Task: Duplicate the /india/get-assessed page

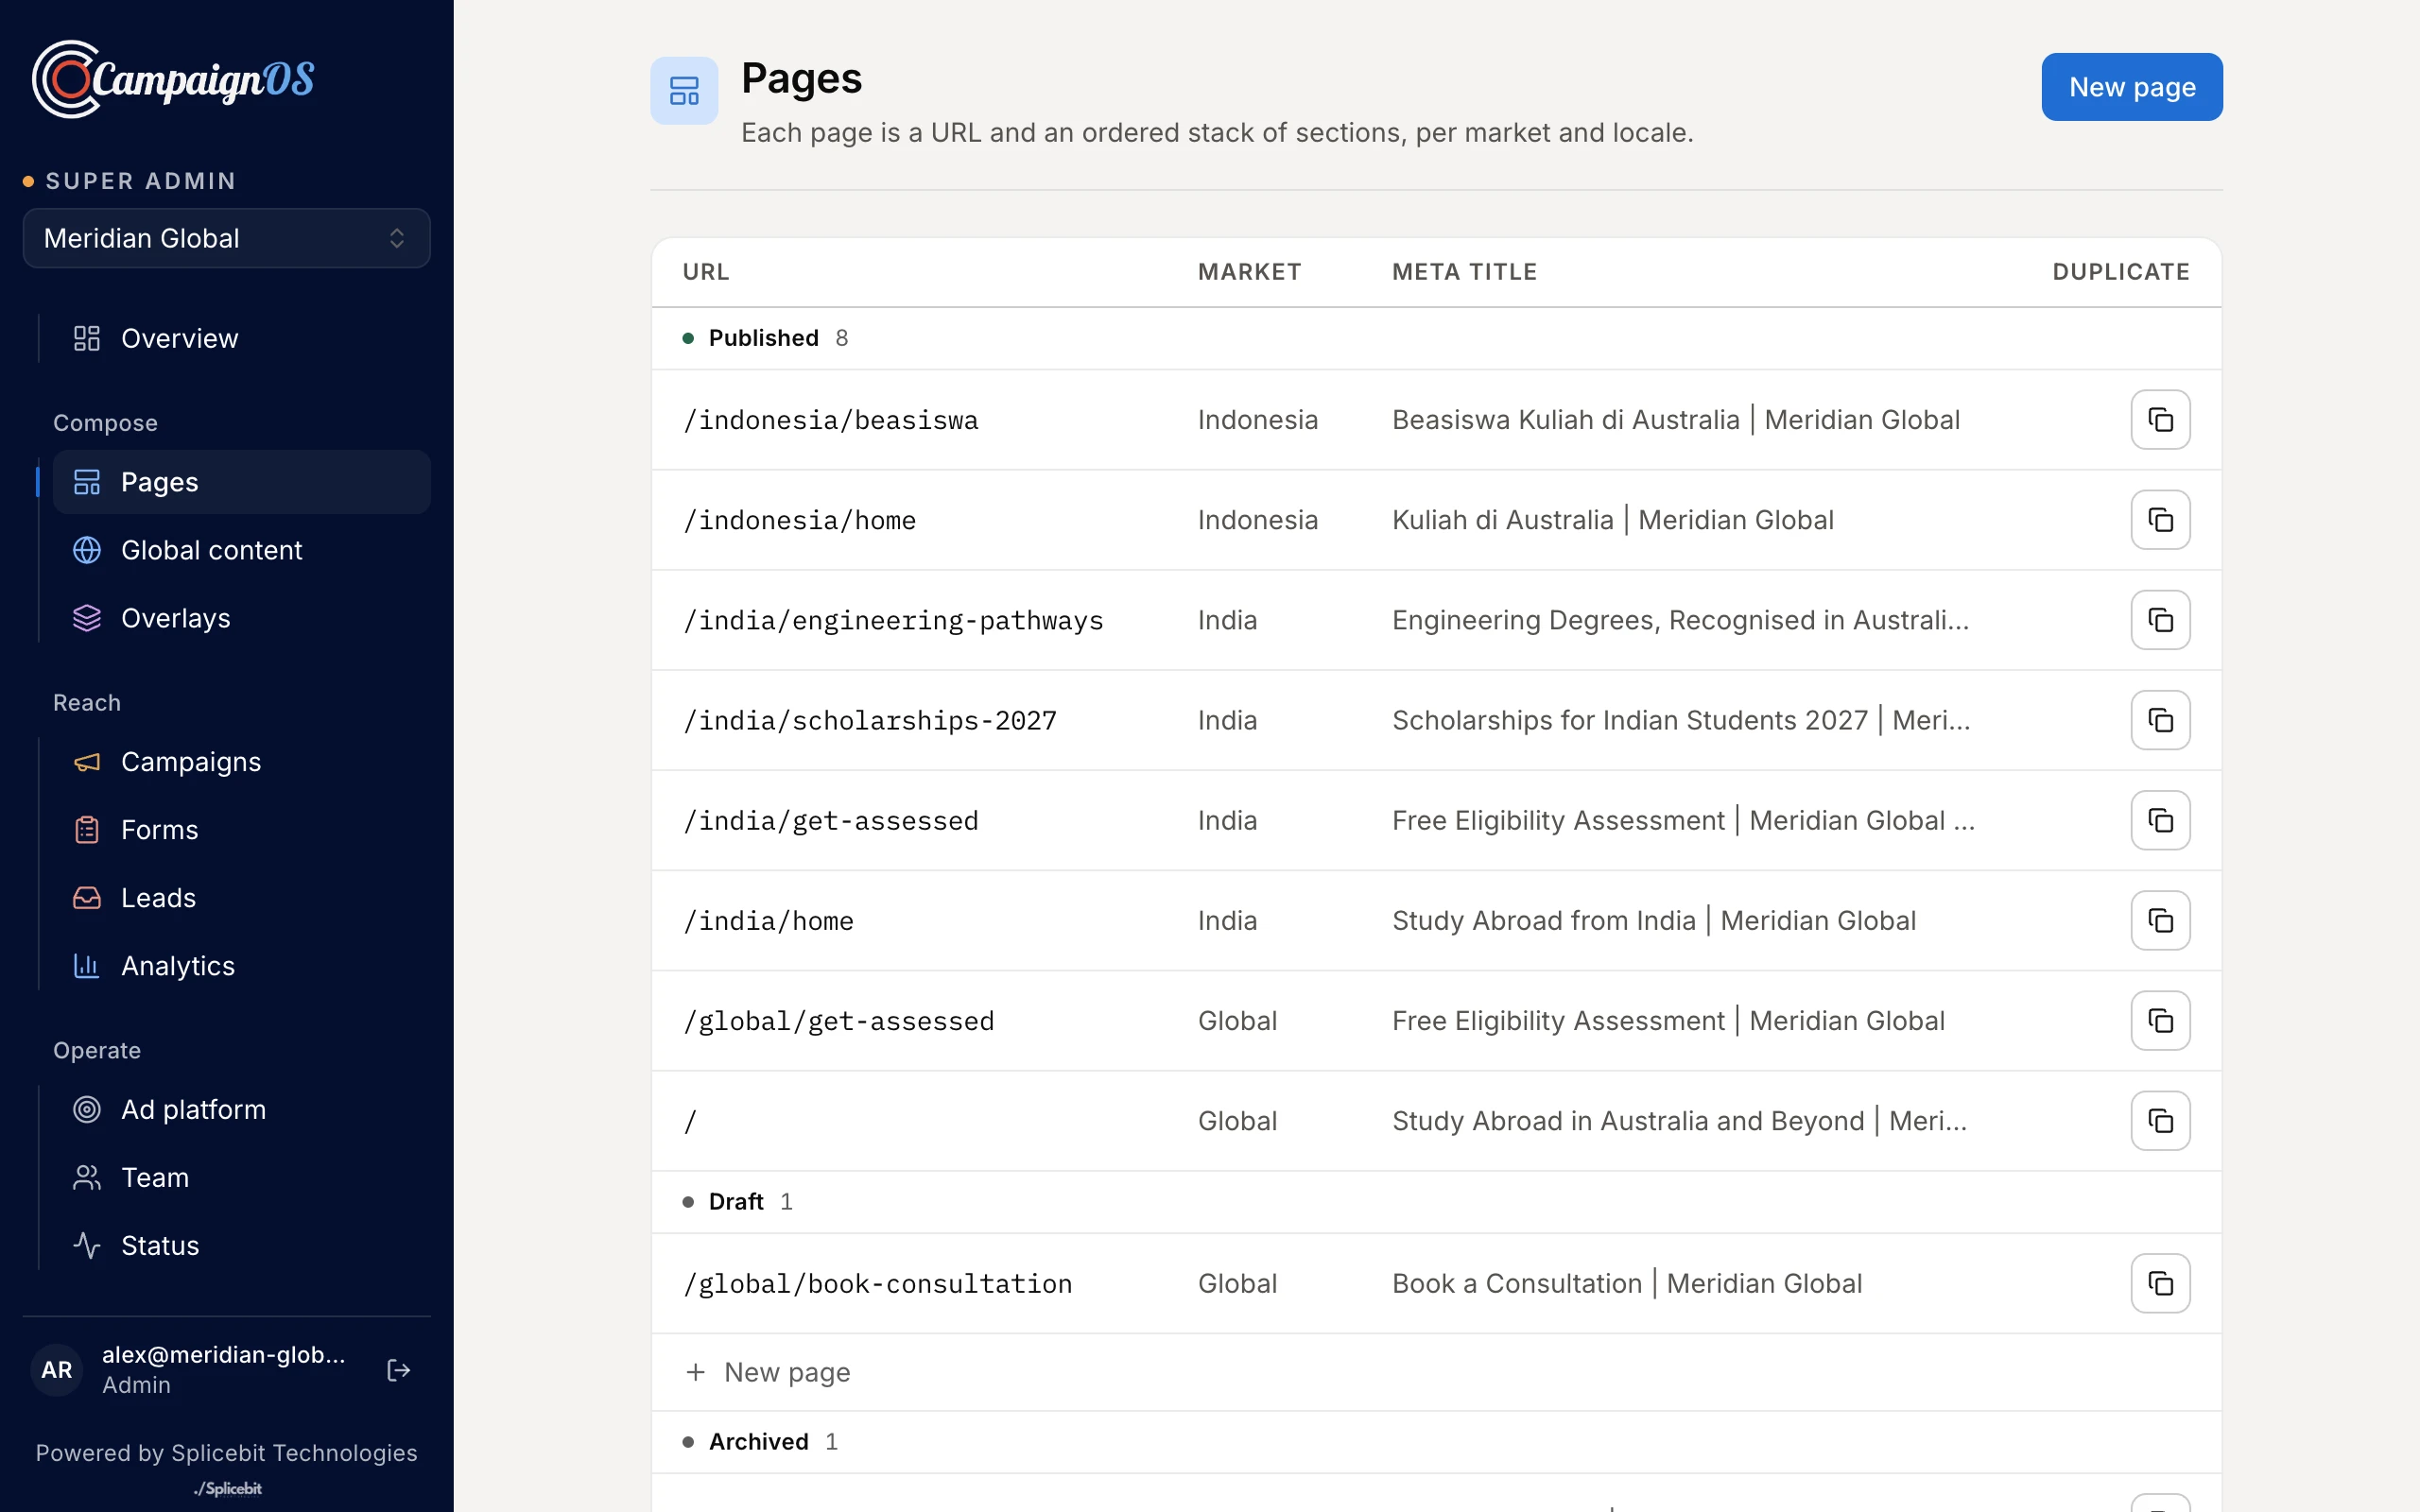Action: click(x=2160, y=820)
